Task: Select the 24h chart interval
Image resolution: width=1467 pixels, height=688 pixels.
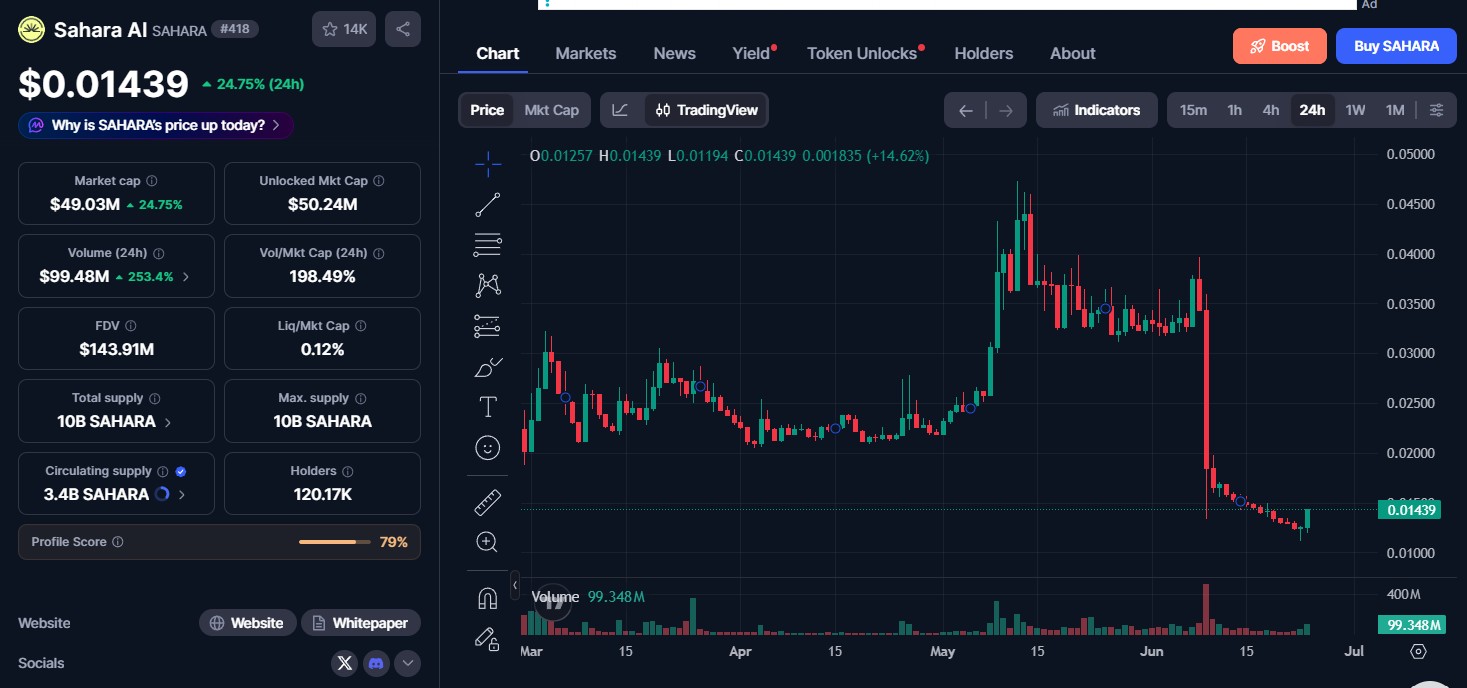Action: [1312, 110]
